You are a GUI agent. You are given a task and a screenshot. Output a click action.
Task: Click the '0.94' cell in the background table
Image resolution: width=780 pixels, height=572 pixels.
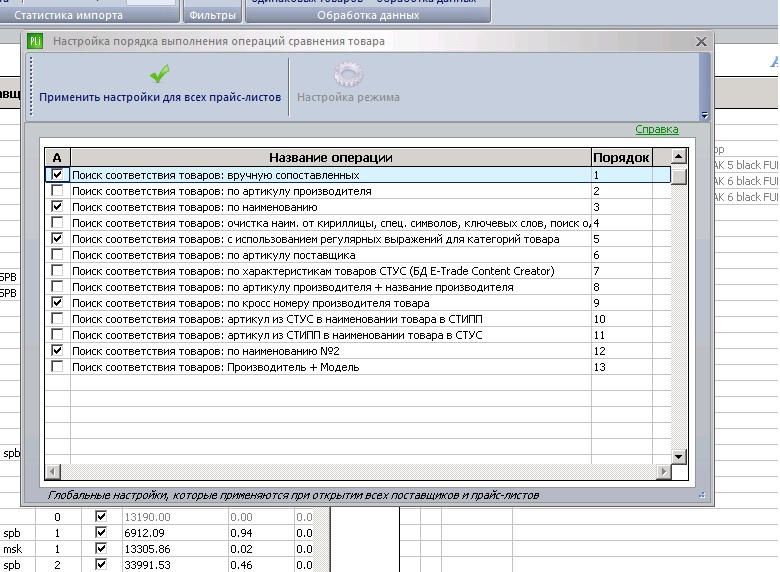click(x=261, y=533)
